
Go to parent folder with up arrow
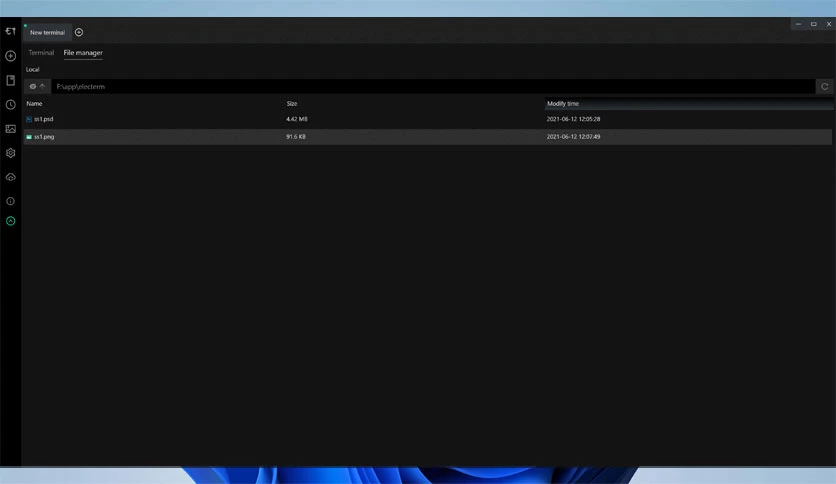pyautogui.click(x=43, y=86)
